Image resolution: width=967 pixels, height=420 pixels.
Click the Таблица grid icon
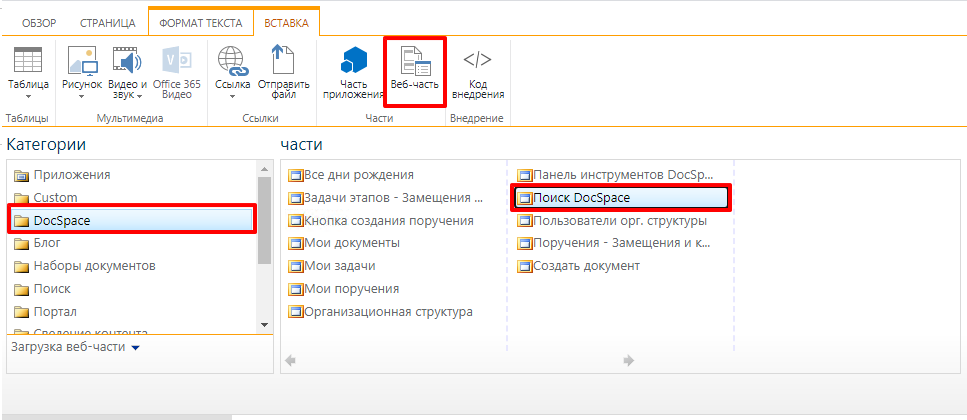point(28,60)
